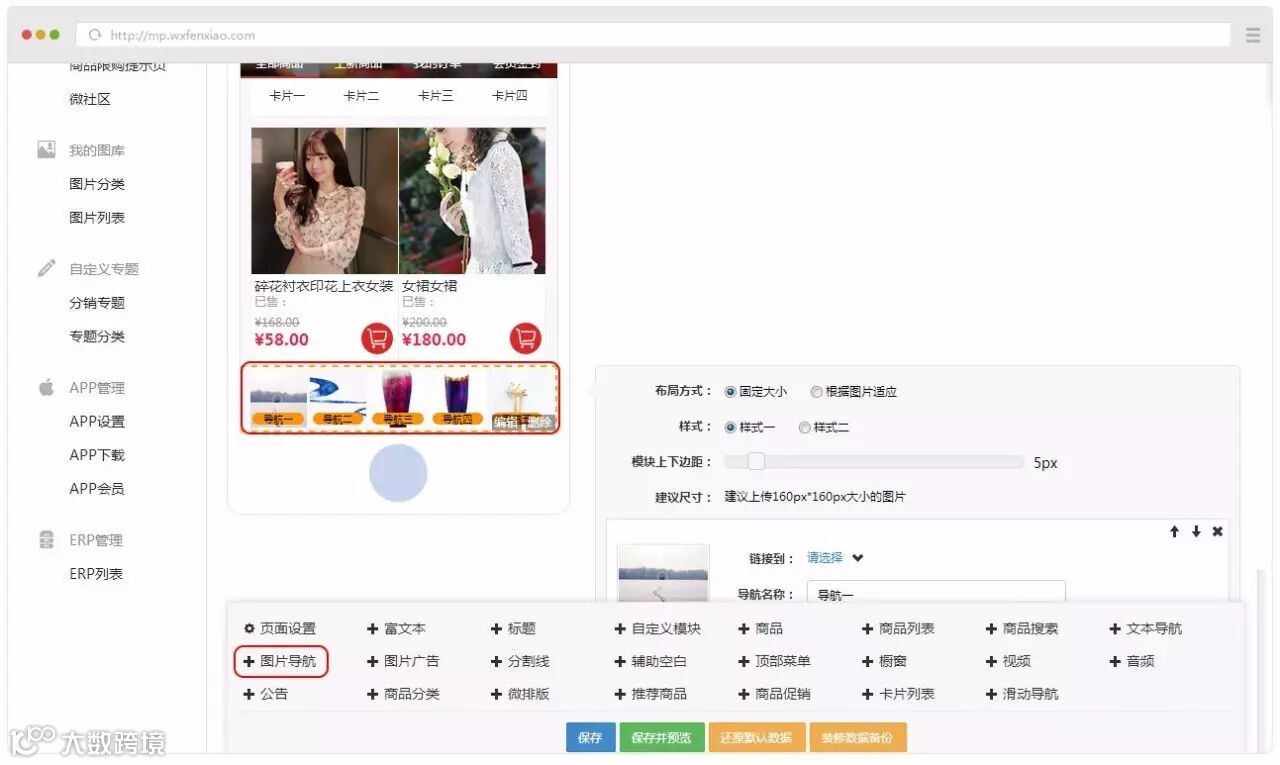Viewport: 1280px width, 765px height.
Task: Open 分销专题 in the sidebar
Action: click(97, 303)
